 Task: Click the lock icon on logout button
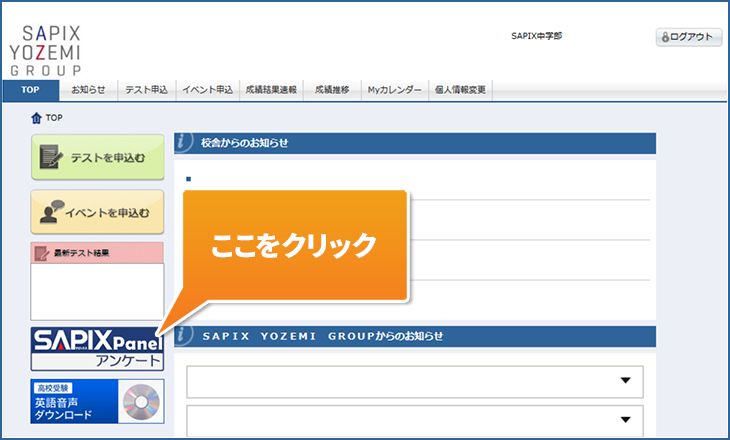[665, 37]
